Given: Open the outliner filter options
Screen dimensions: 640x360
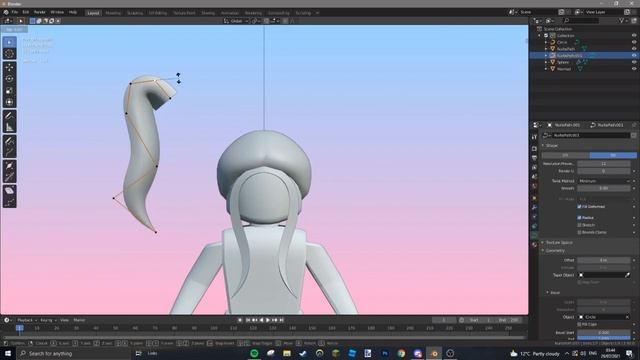Looking at the screenshot, I should (x=623, y=20).
